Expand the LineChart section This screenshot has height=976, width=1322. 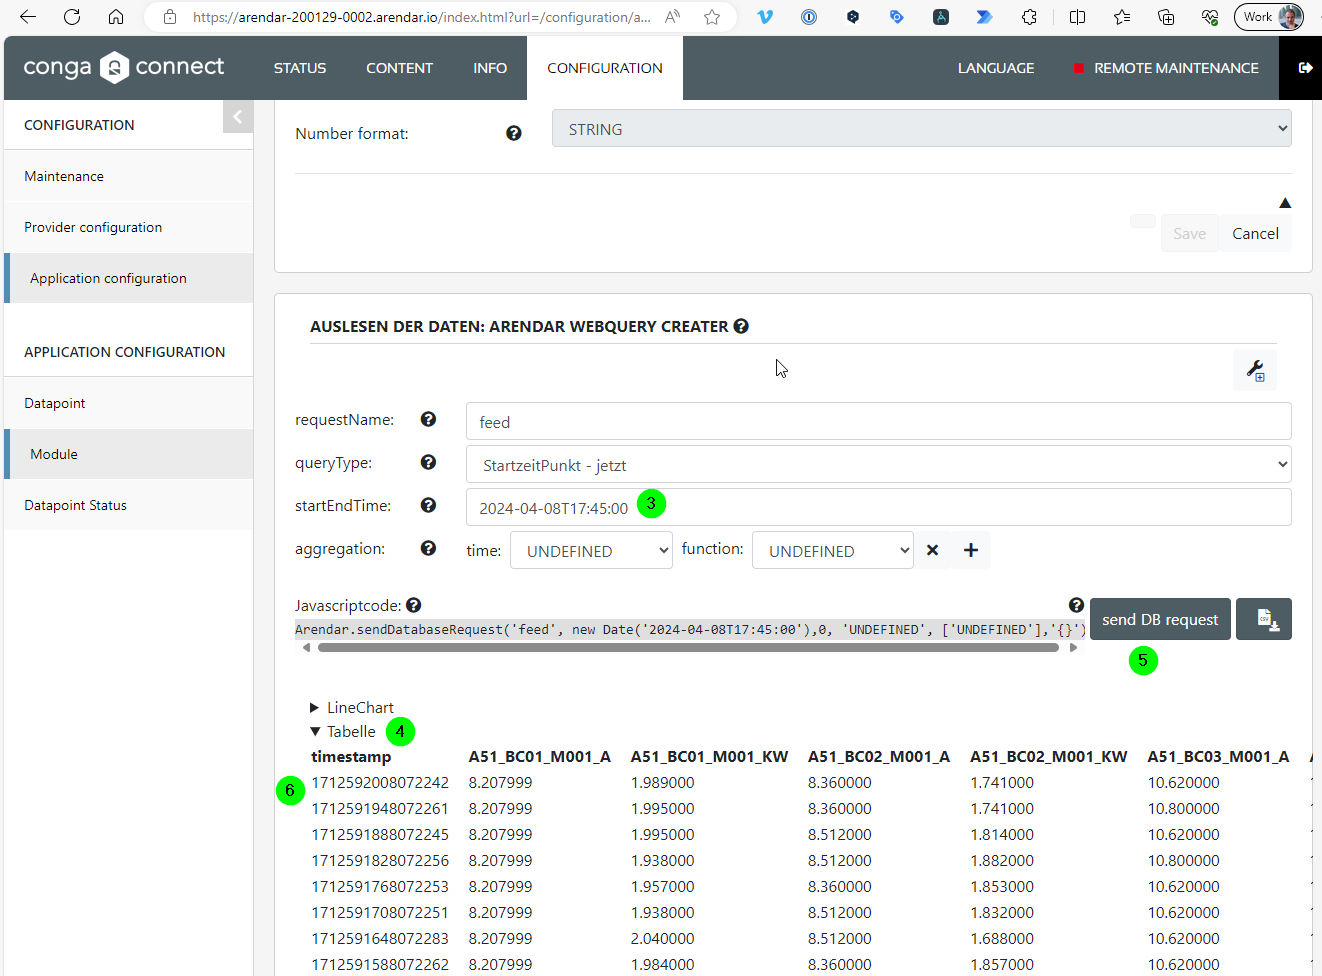(x=352, y=707)
